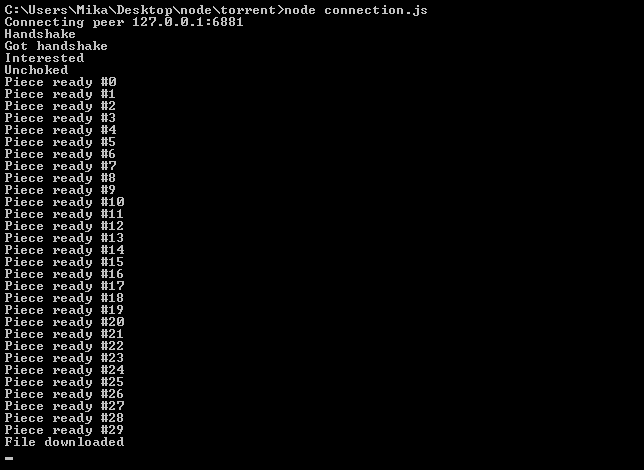The image size is (644, 470).
Task: Click the peer address 127.0.0.1:6881
Action: pos(188,22)
